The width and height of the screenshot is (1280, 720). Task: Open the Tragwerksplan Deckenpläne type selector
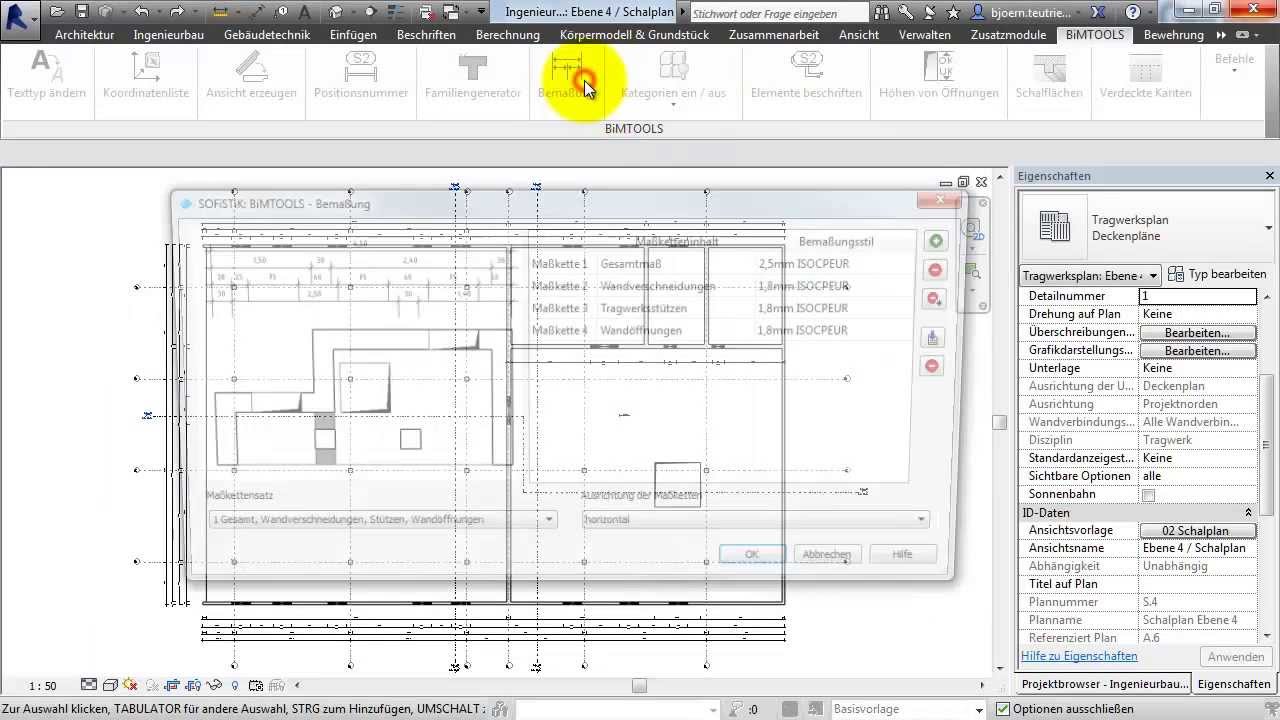(1146, 228)
